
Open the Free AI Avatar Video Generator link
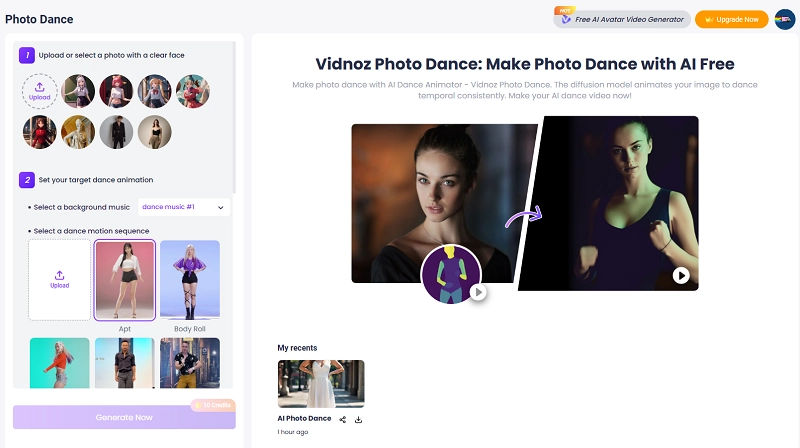coord(622,19)
